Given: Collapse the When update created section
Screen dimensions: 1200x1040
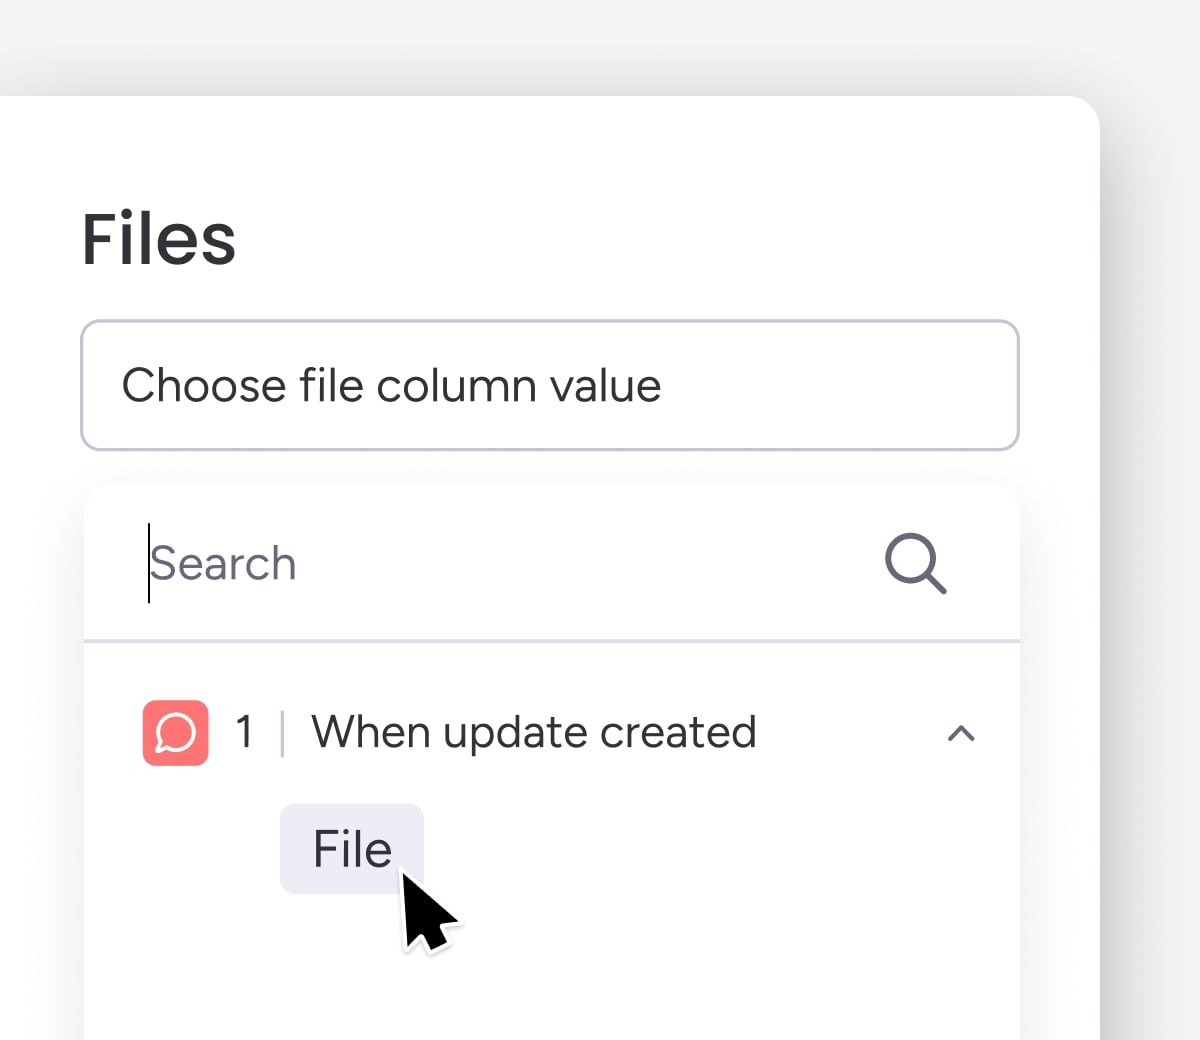Looking at the screenshot, I should click(961, 733).
